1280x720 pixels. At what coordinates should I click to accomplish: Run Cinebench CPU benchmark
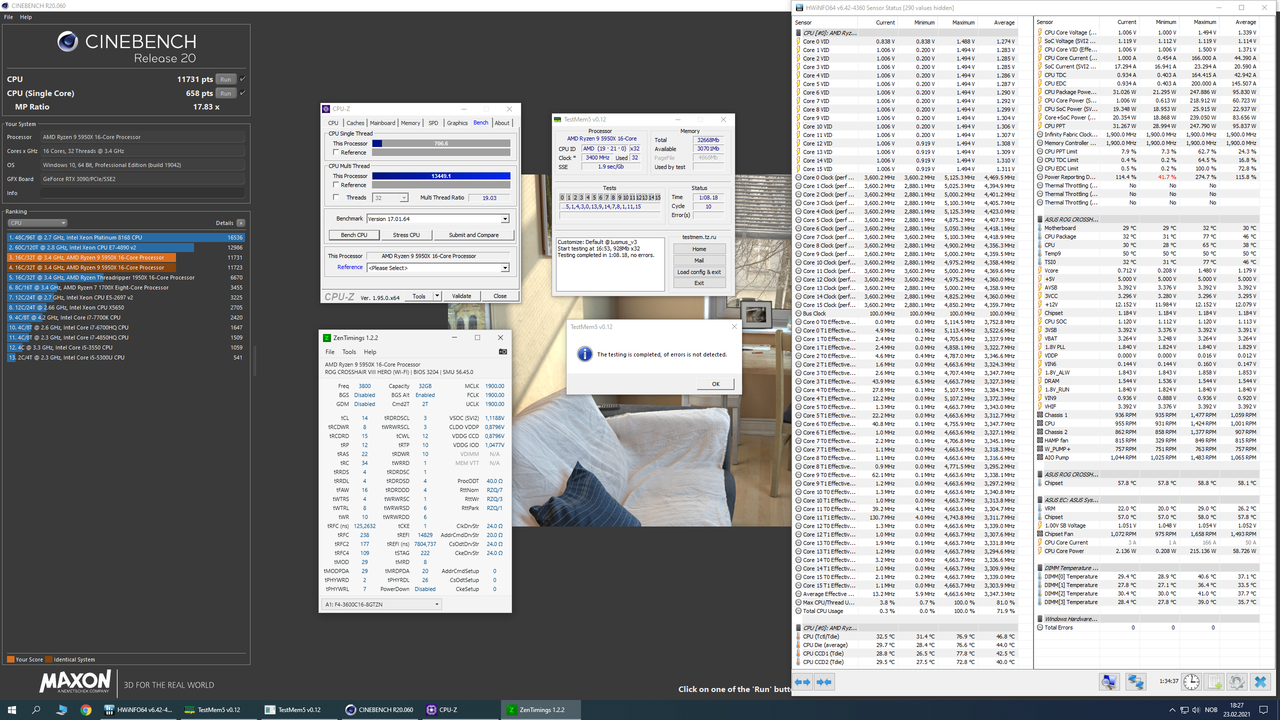click(226, 79)
